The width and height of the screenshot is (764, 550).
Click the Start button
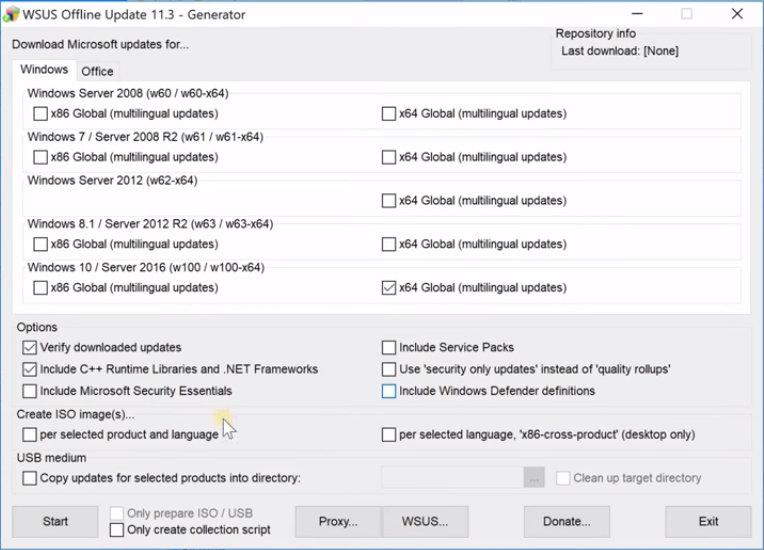point(55,521)
